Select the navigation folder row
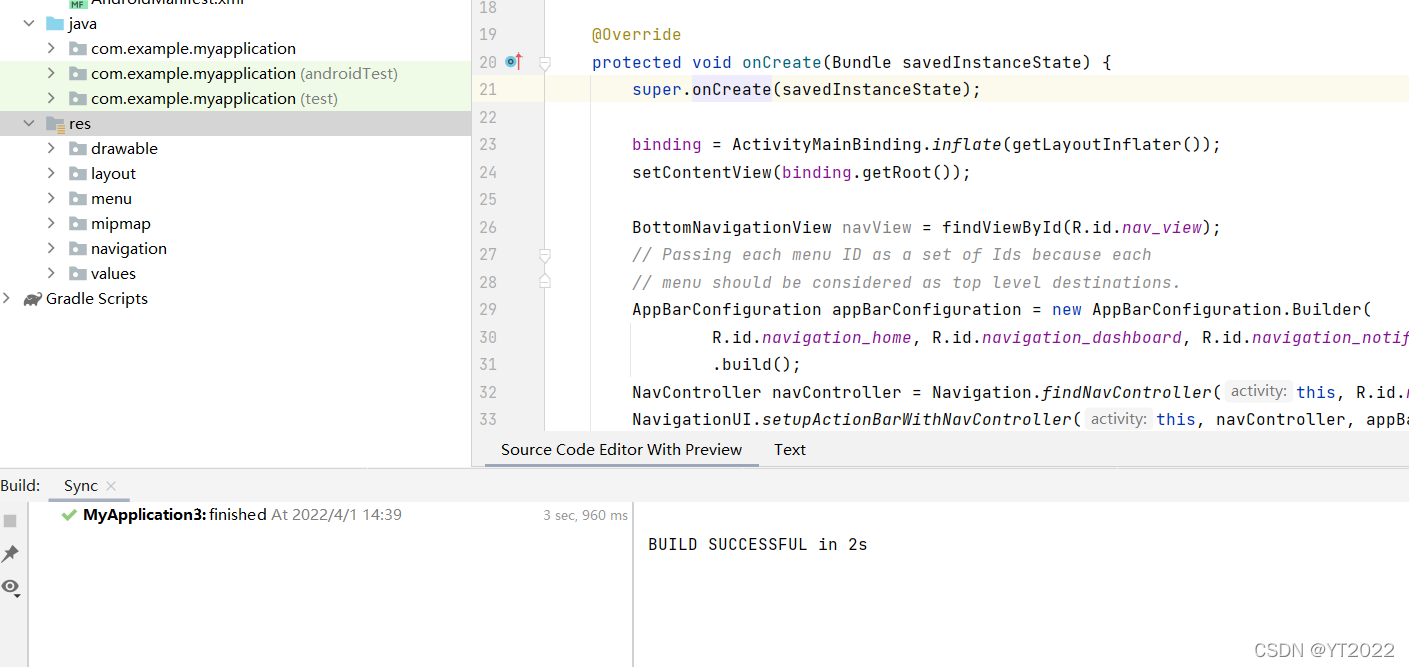The image size is (1409, 667). tap(235, 248)
